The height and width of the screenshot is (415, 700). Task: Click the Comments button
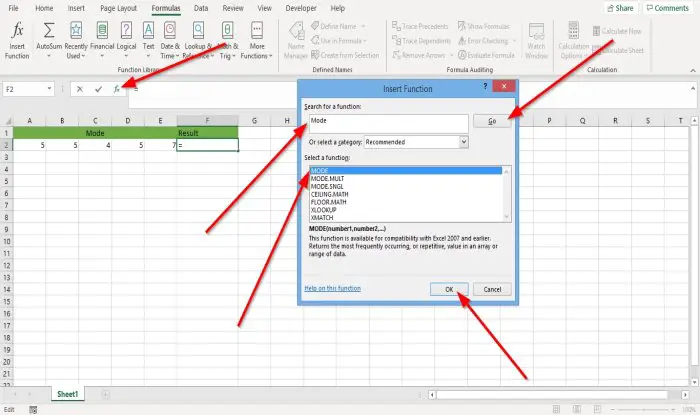click(x=668, y=8)
